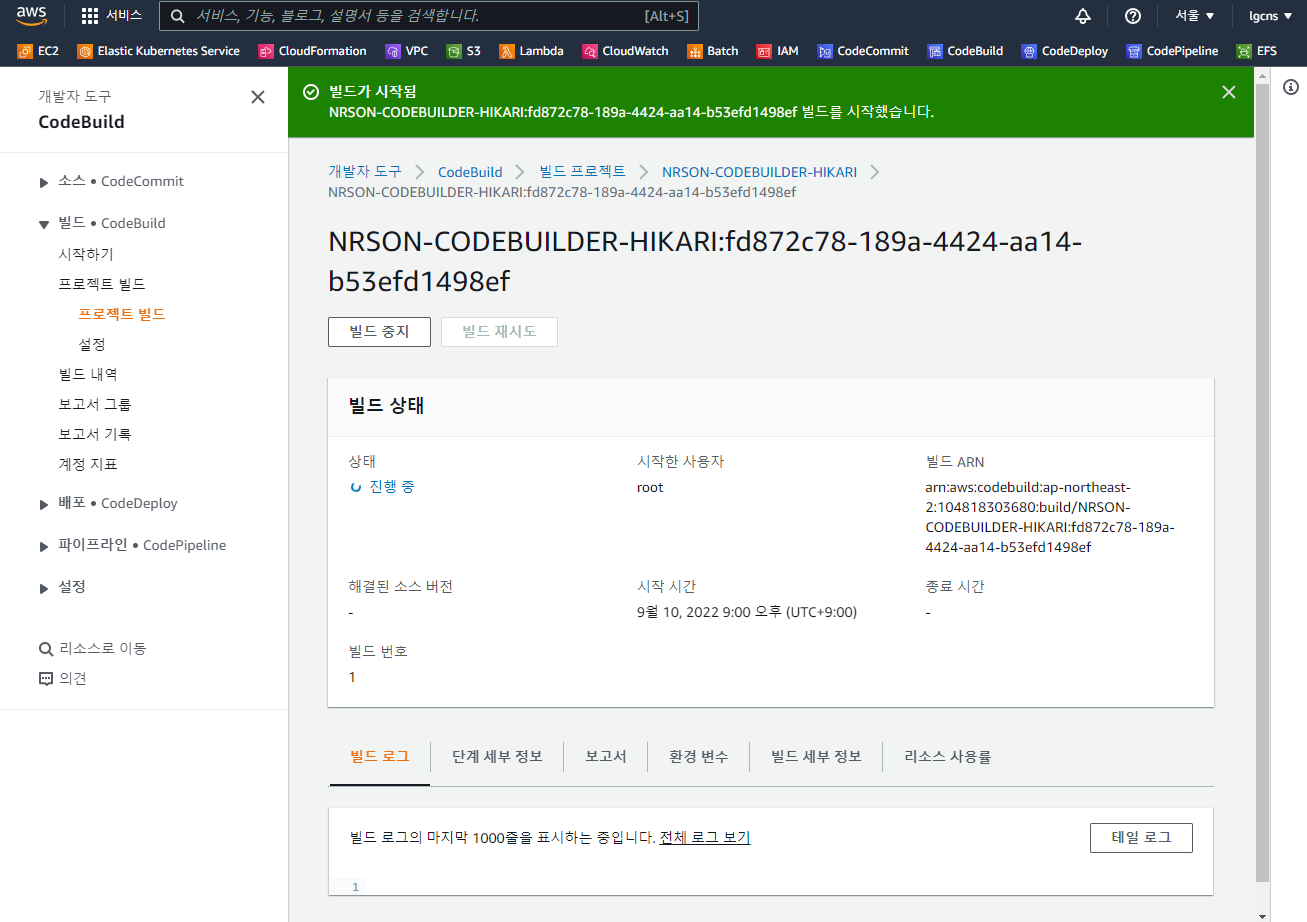Click the services search input field

pos(428,16)
